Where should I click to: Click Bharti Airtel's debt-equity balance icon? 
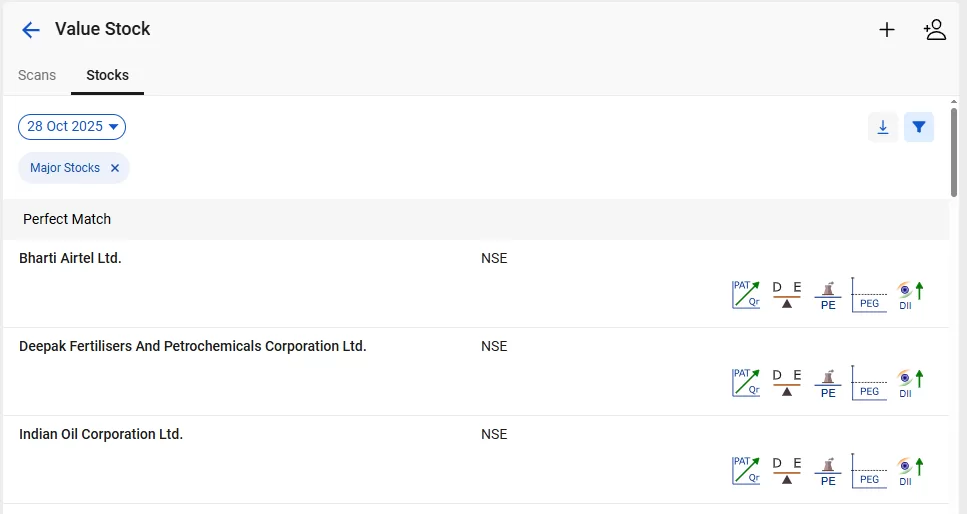pyautogui.click(x=787, y=295)
